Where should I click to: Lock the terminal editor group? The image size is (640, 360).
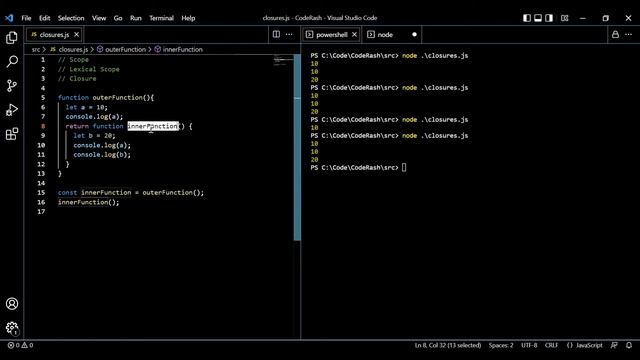(615, 35)
